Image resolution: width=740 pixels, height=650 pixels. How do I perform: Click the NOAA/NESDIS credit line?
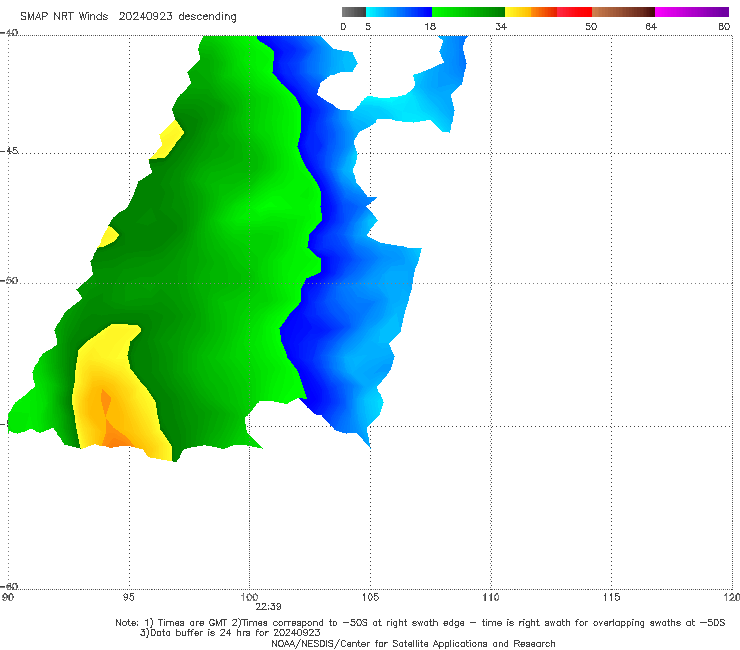[413, 643]
